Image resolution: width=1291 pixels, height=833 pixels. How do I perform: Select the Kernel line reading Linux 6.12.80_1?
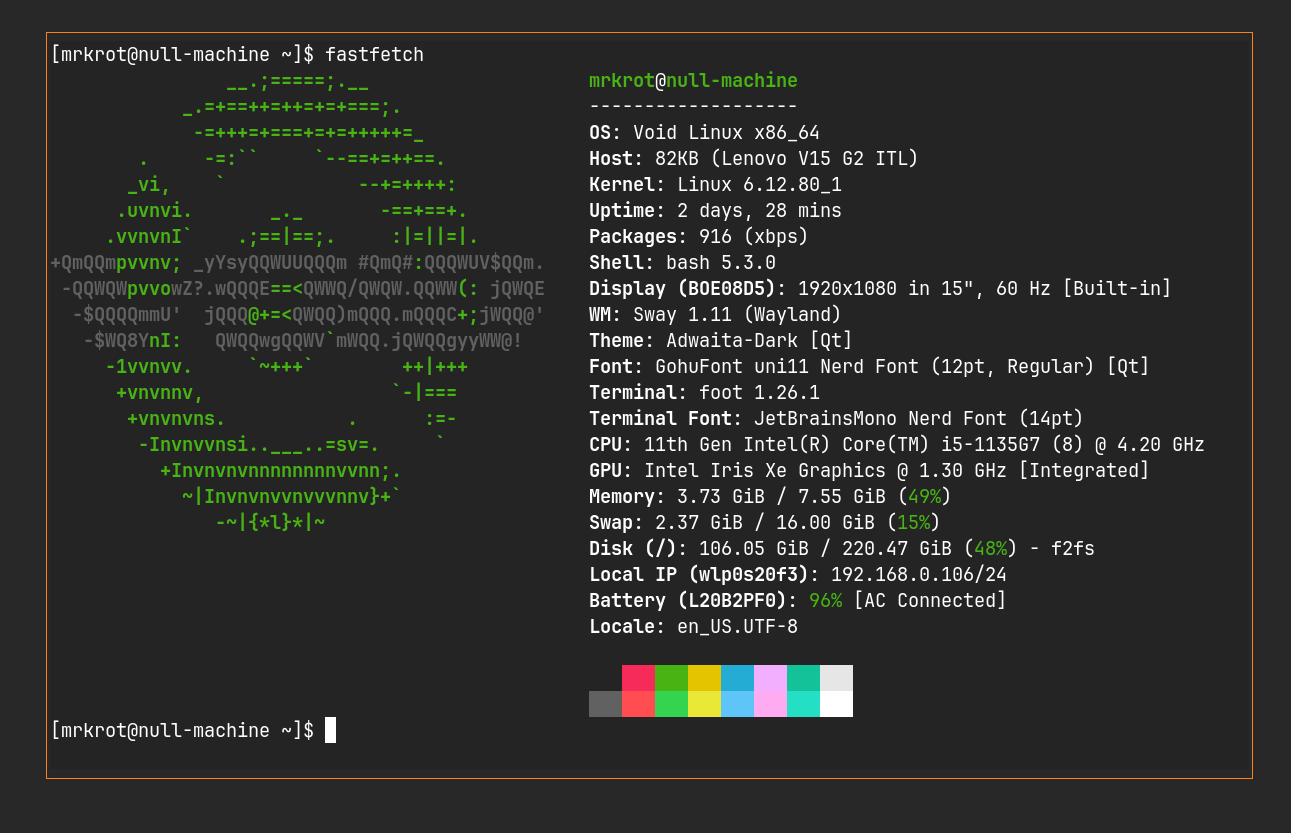pyautogui.click(x=715, y=185)
